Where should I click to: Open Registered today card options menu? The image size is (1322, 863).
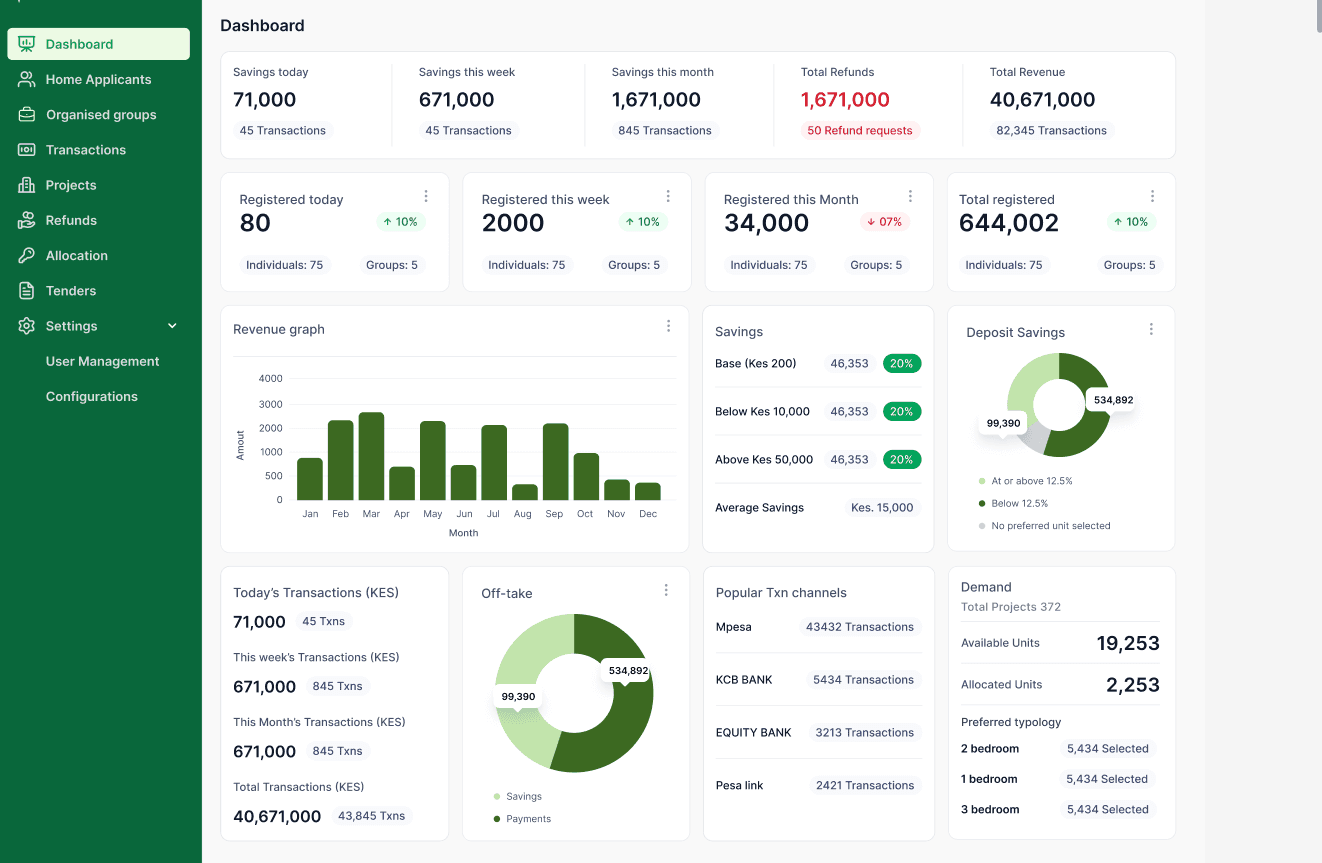[426, 196]
